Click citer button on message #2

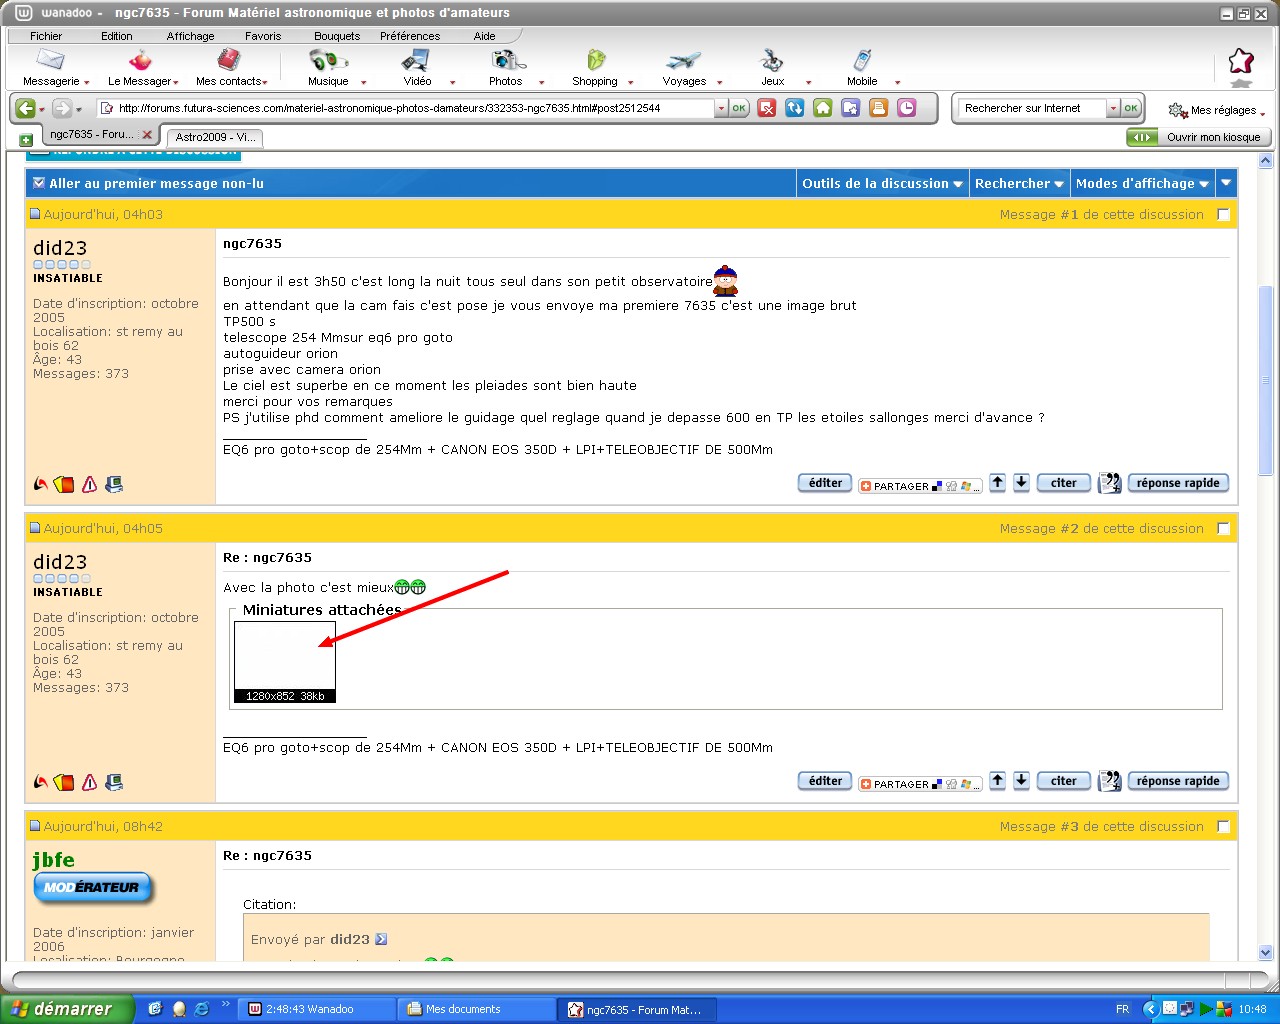1063,781
